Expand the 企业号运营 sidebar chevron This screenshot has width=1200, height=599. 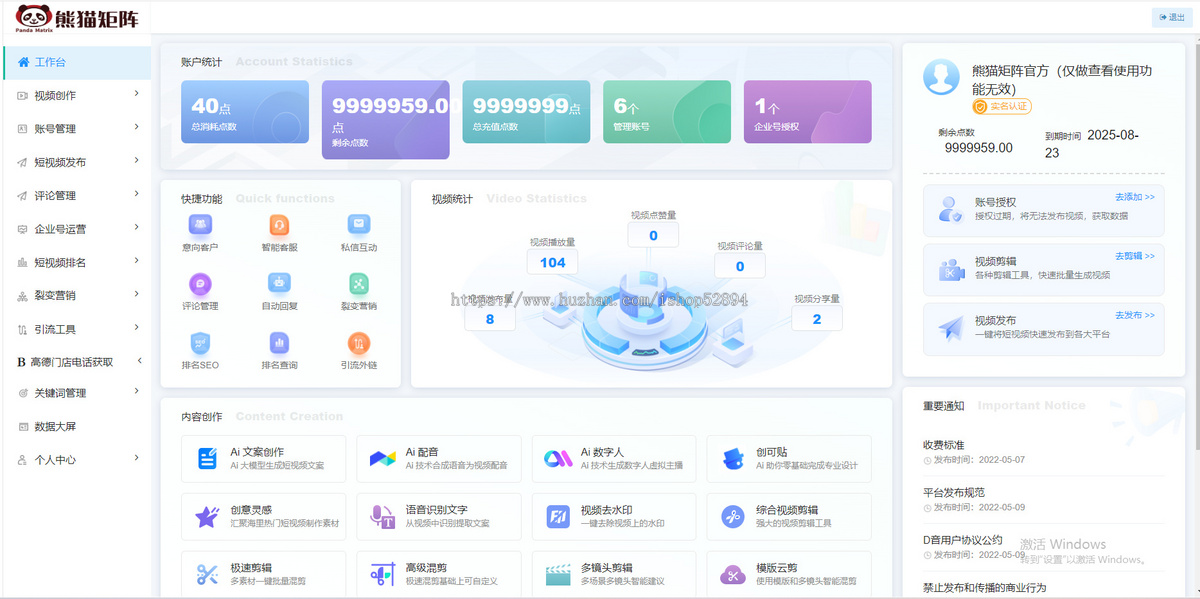click(x=136, y=227)
